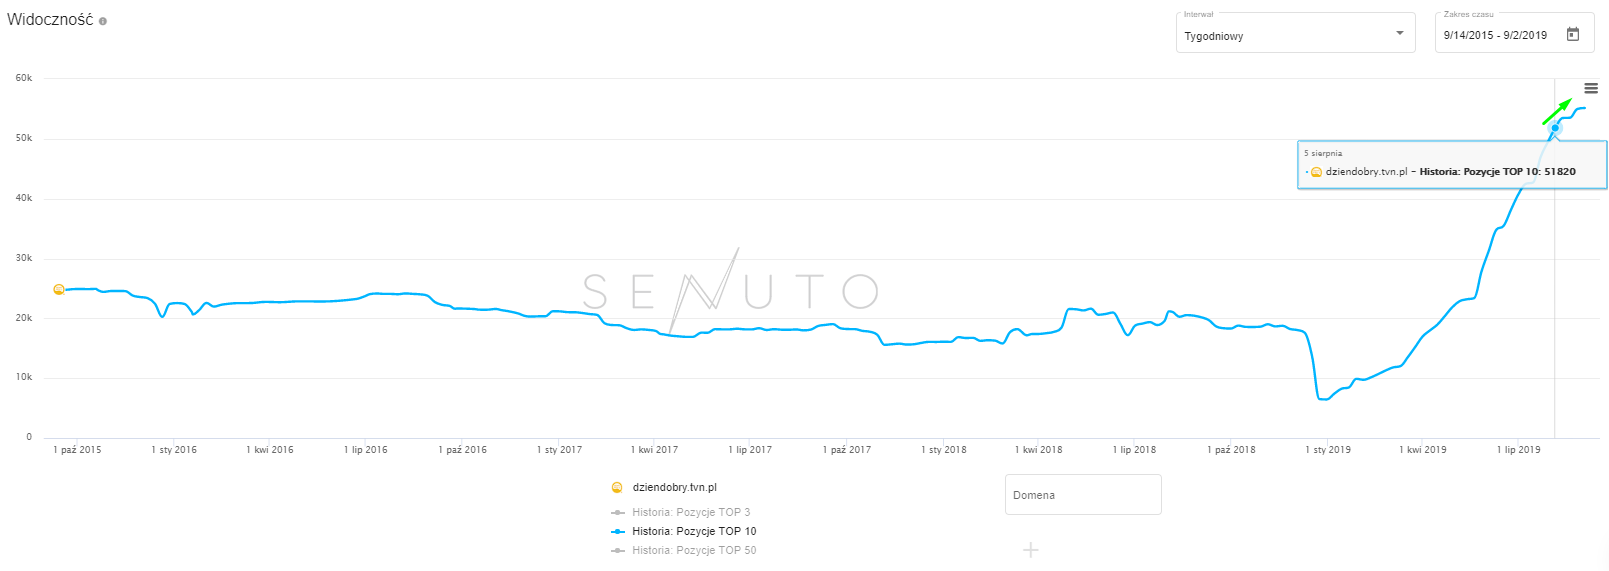Click the dziendobry.tvn.pl legend label
The image size is (1609, 571).
[x=674, y=488]
